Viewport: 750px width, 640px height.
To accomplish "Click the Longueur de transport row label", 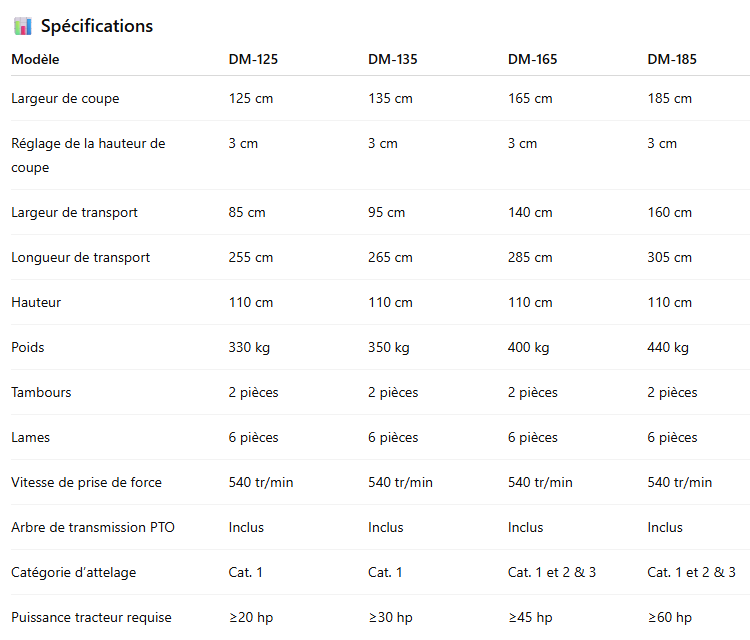I will (80, 257).
